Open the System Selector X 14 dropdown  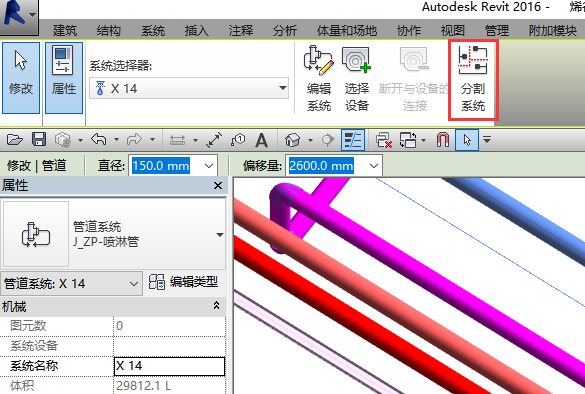(189, 88)
